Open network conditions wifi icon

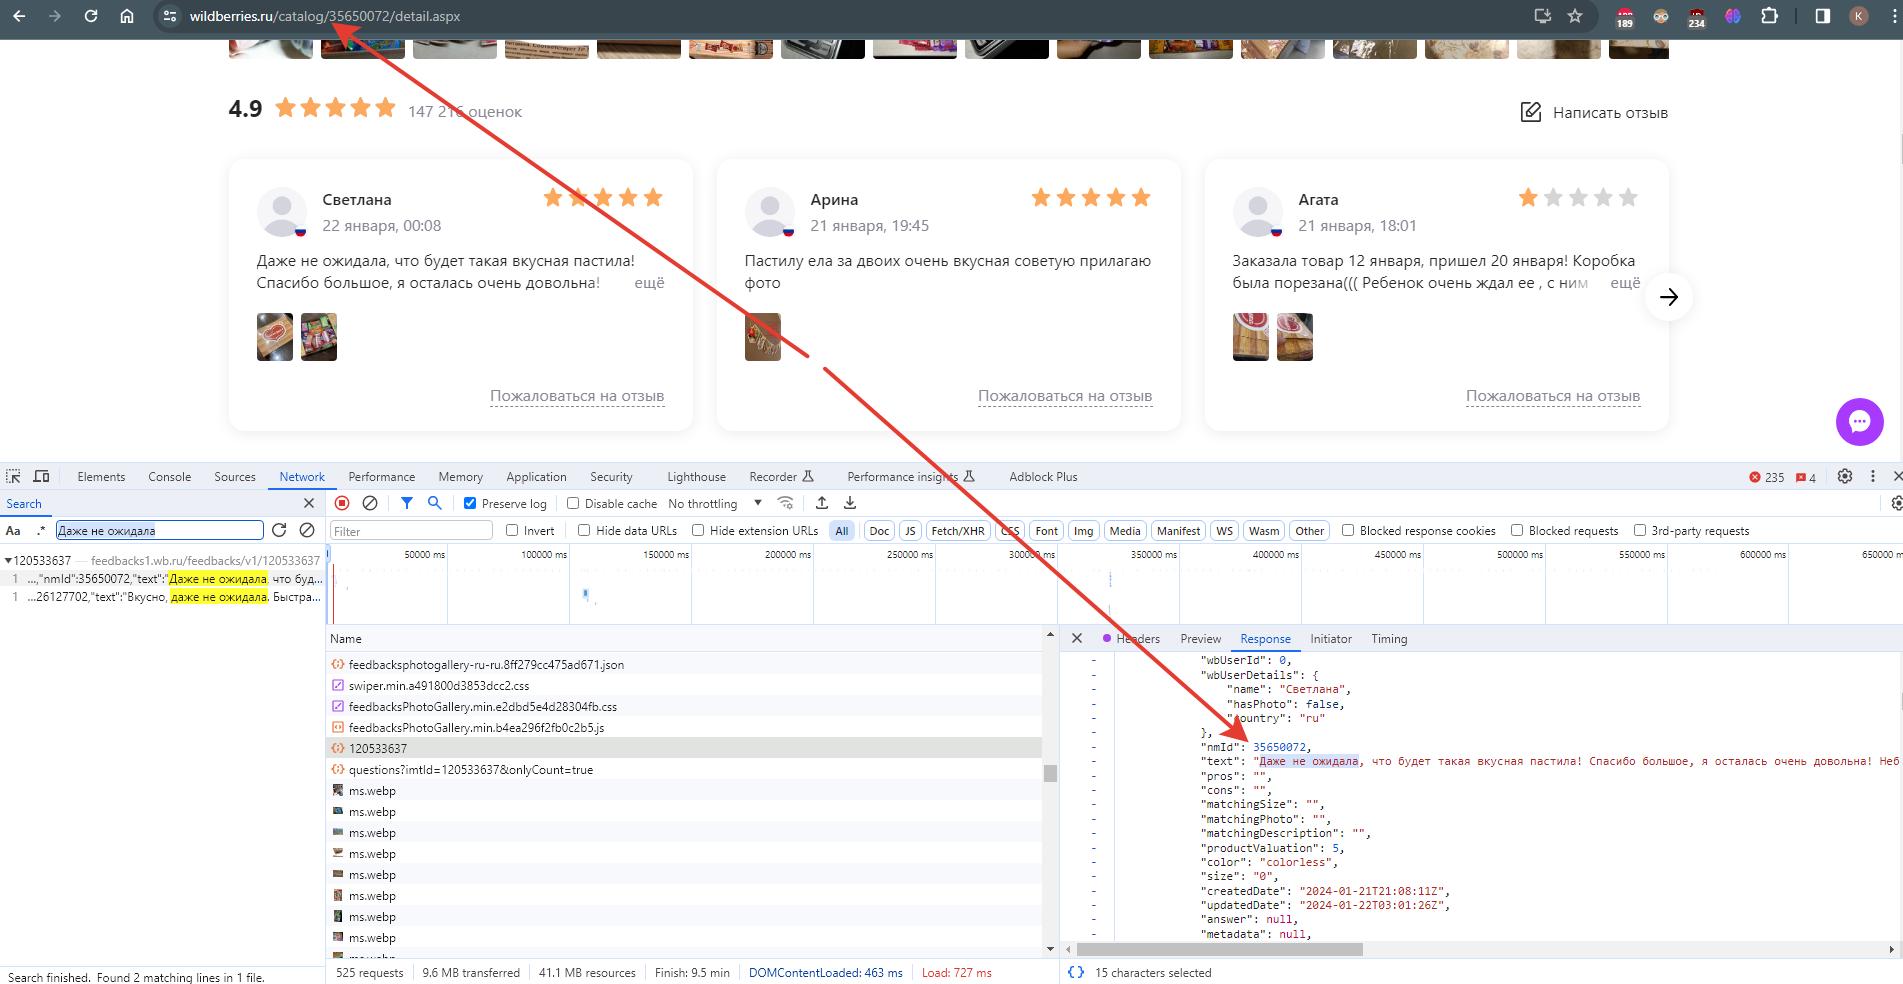click(x=786, y=503)
